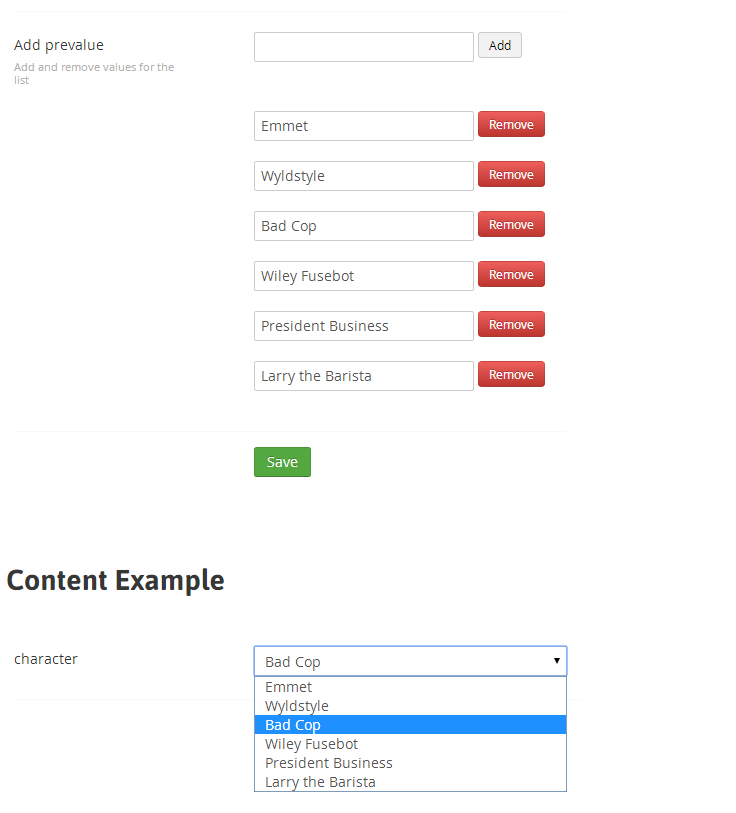
Task: Pick Wyldstyle in the character dropdown list
Action: [x=297, y=706]
